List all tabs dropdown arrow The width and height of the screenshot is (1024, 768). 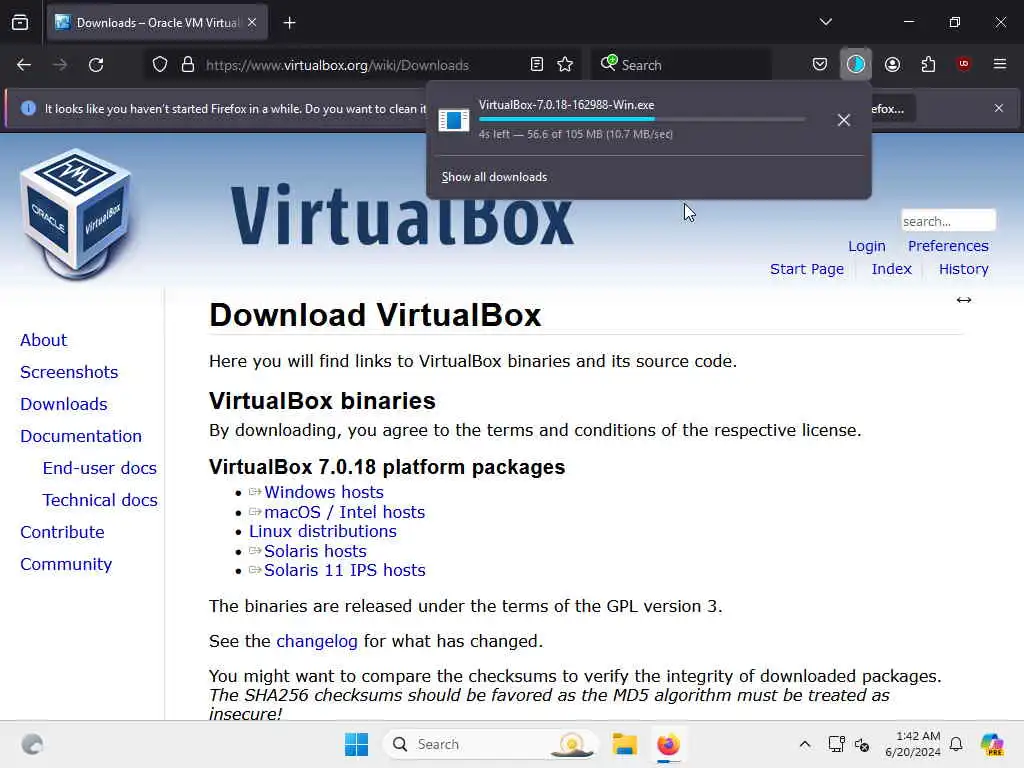[x=825, y=22]
